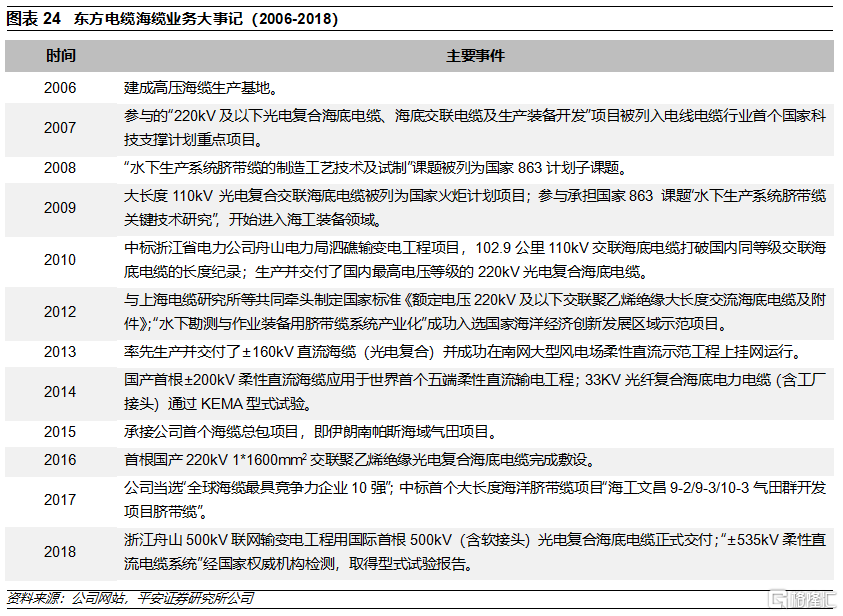Click the 格隆汇 watermark logo icon
Image resolution: width=843 pixels, height=616 pixels.
tap(776, 599)
